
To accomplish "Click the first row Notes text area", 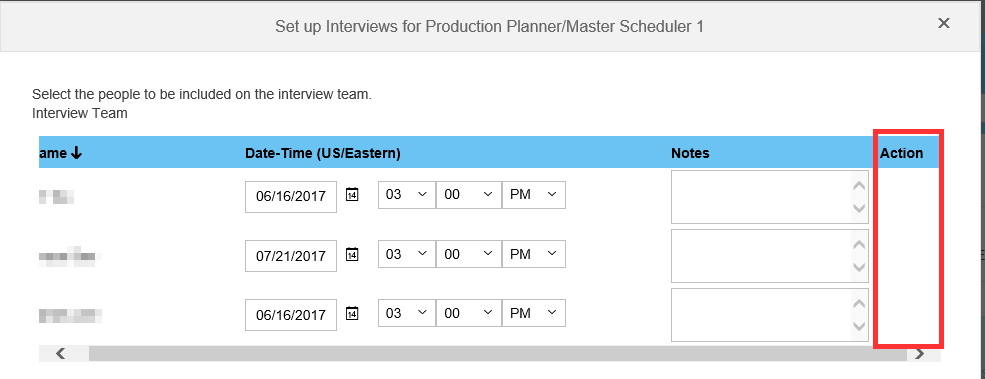I will pos(770,197).
